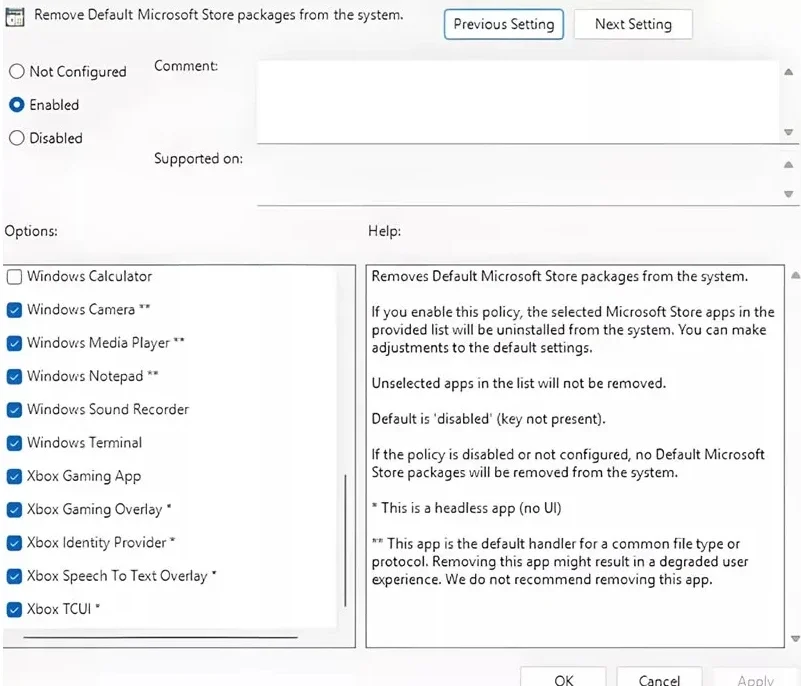Go to Previous Setting
The height and width of the screenshot is (686, 801).
pos(504,24)
